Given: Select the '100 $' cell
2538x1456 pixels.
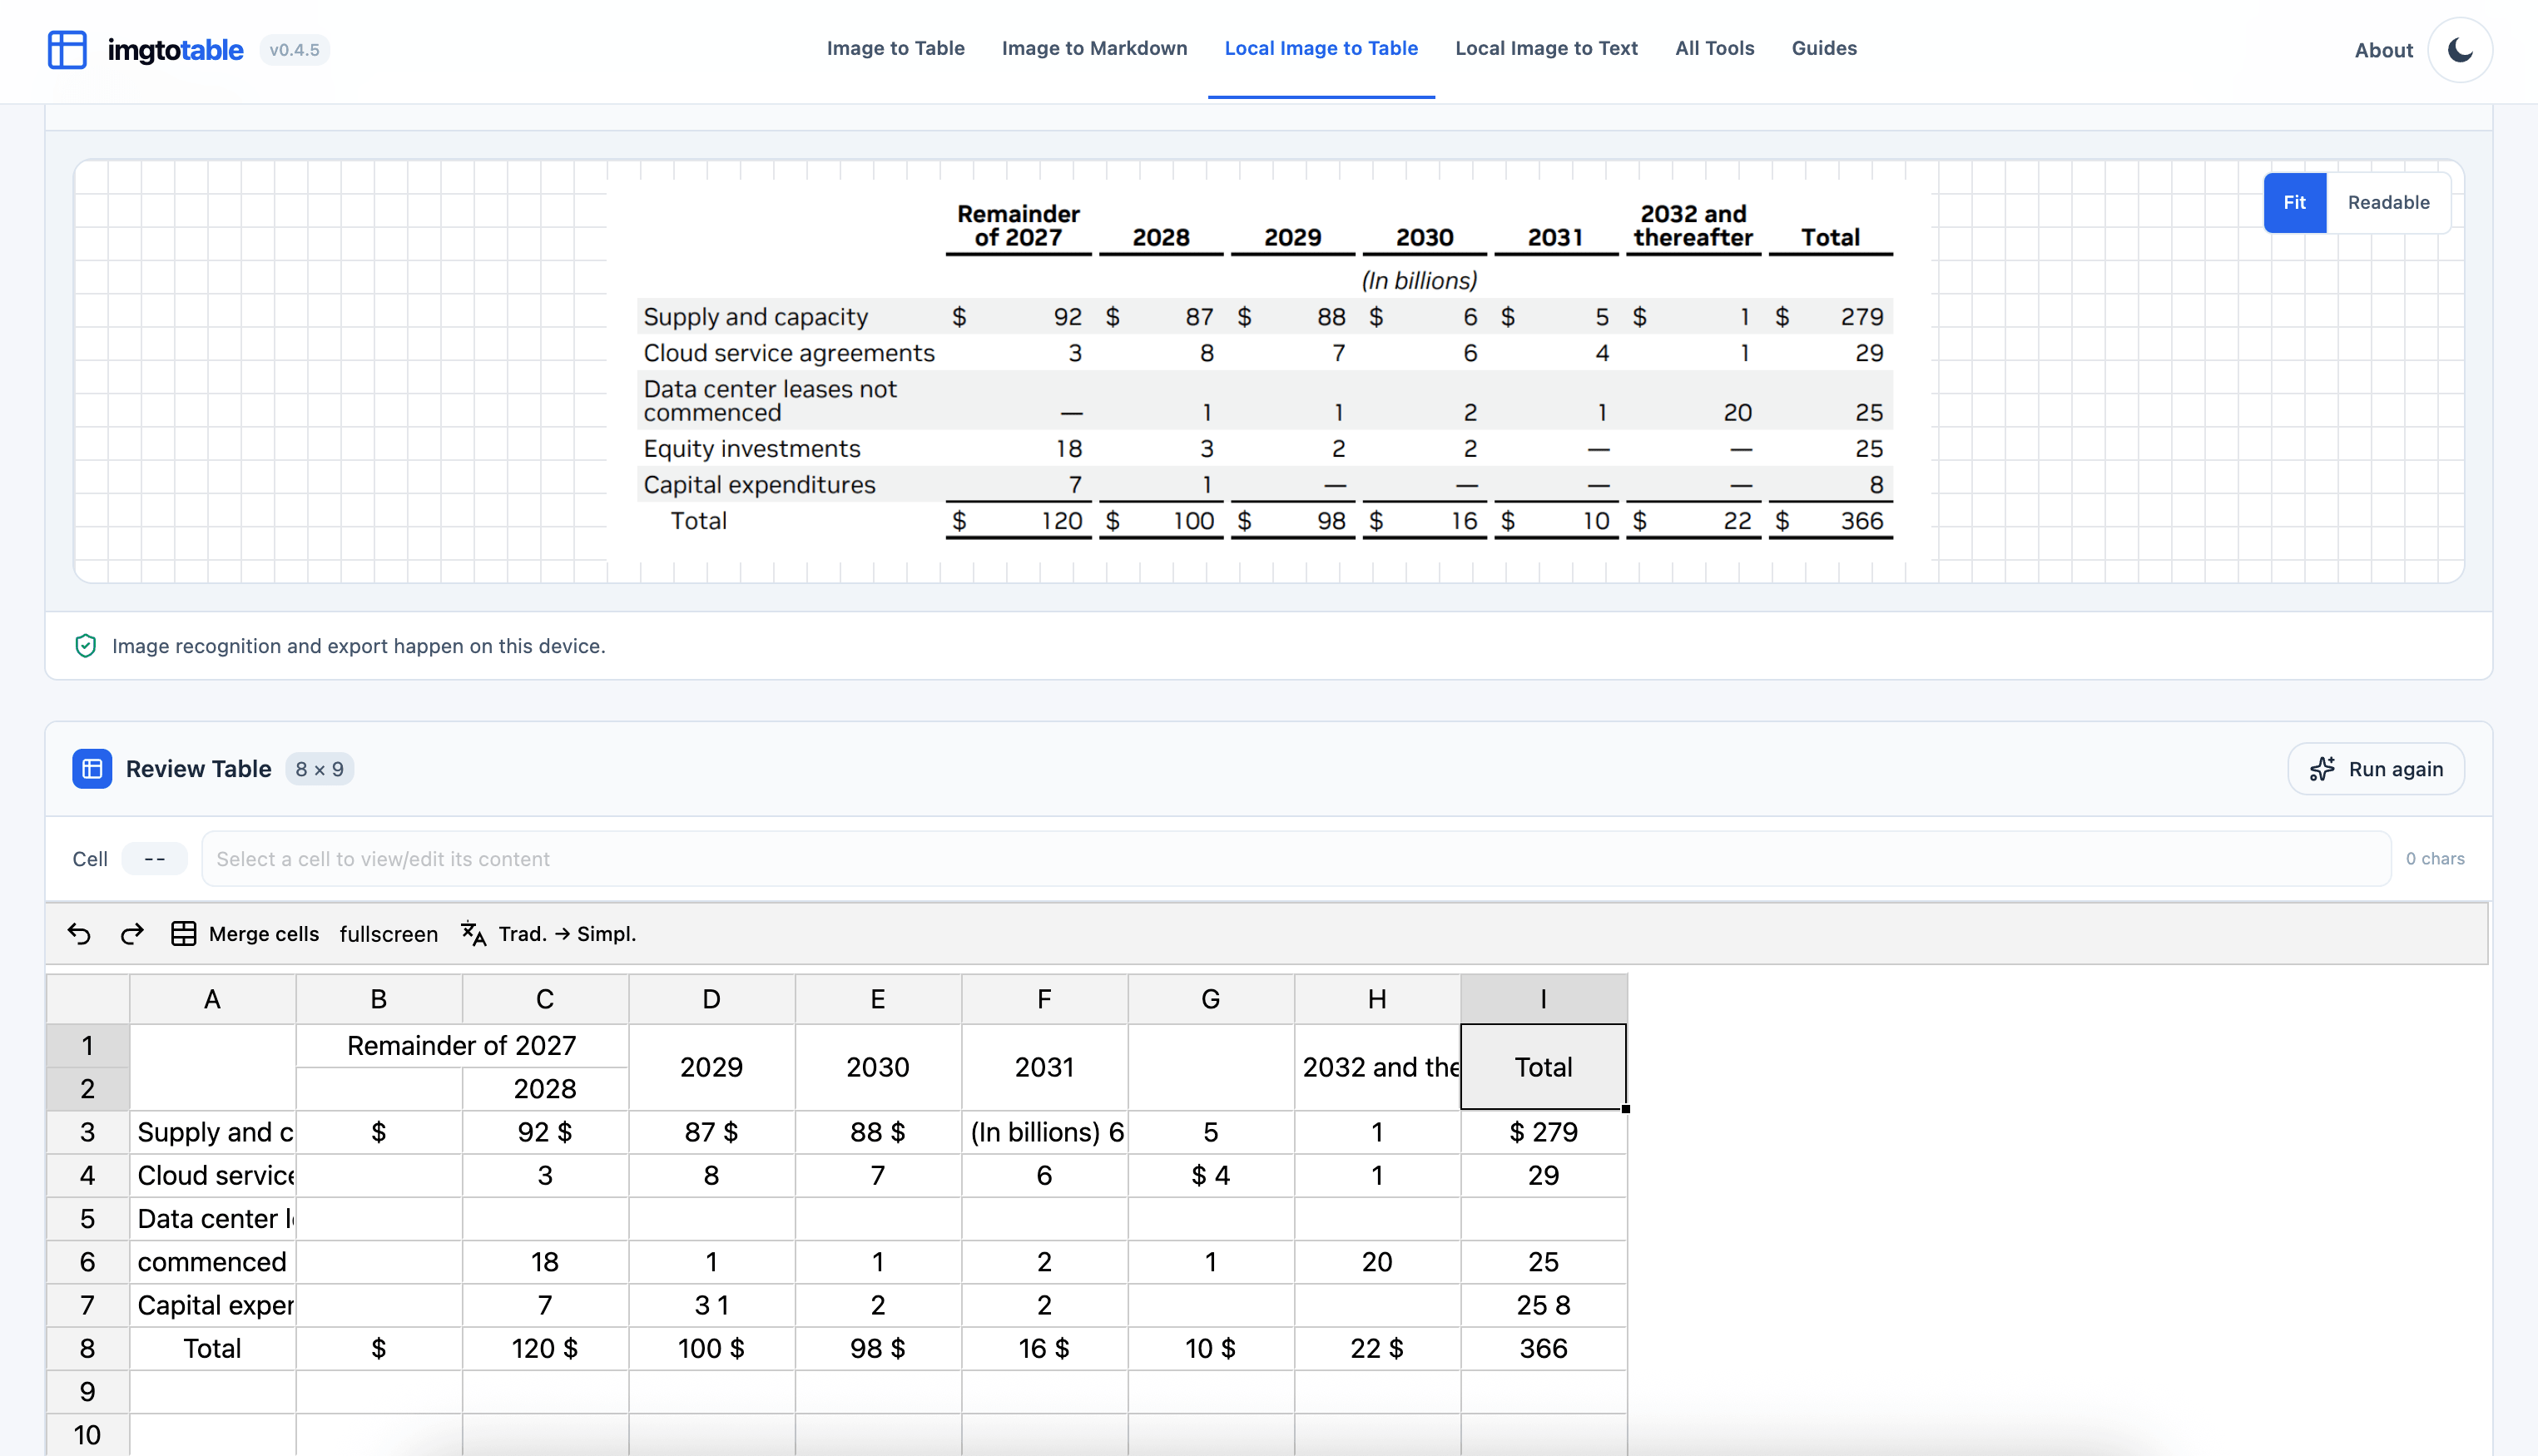Looking at the screenshot, I should click(x=711, y=1347).
